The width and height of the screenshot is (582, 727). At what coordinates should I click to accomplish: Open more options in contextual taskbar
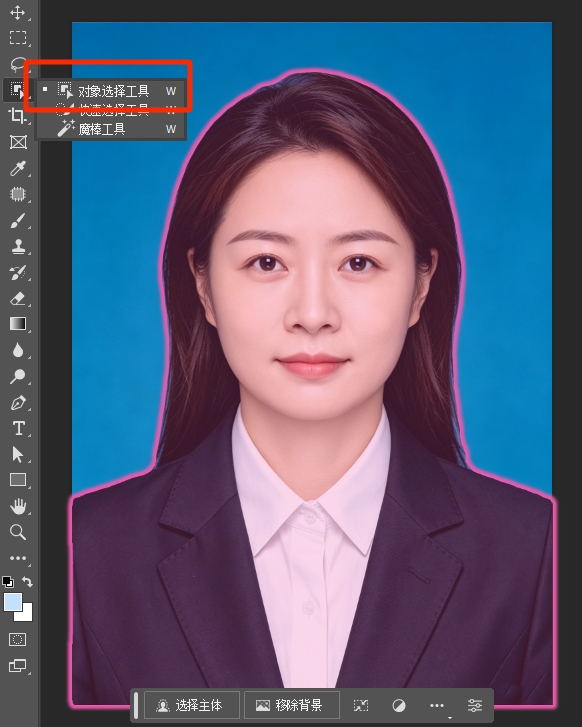(437, 706)
